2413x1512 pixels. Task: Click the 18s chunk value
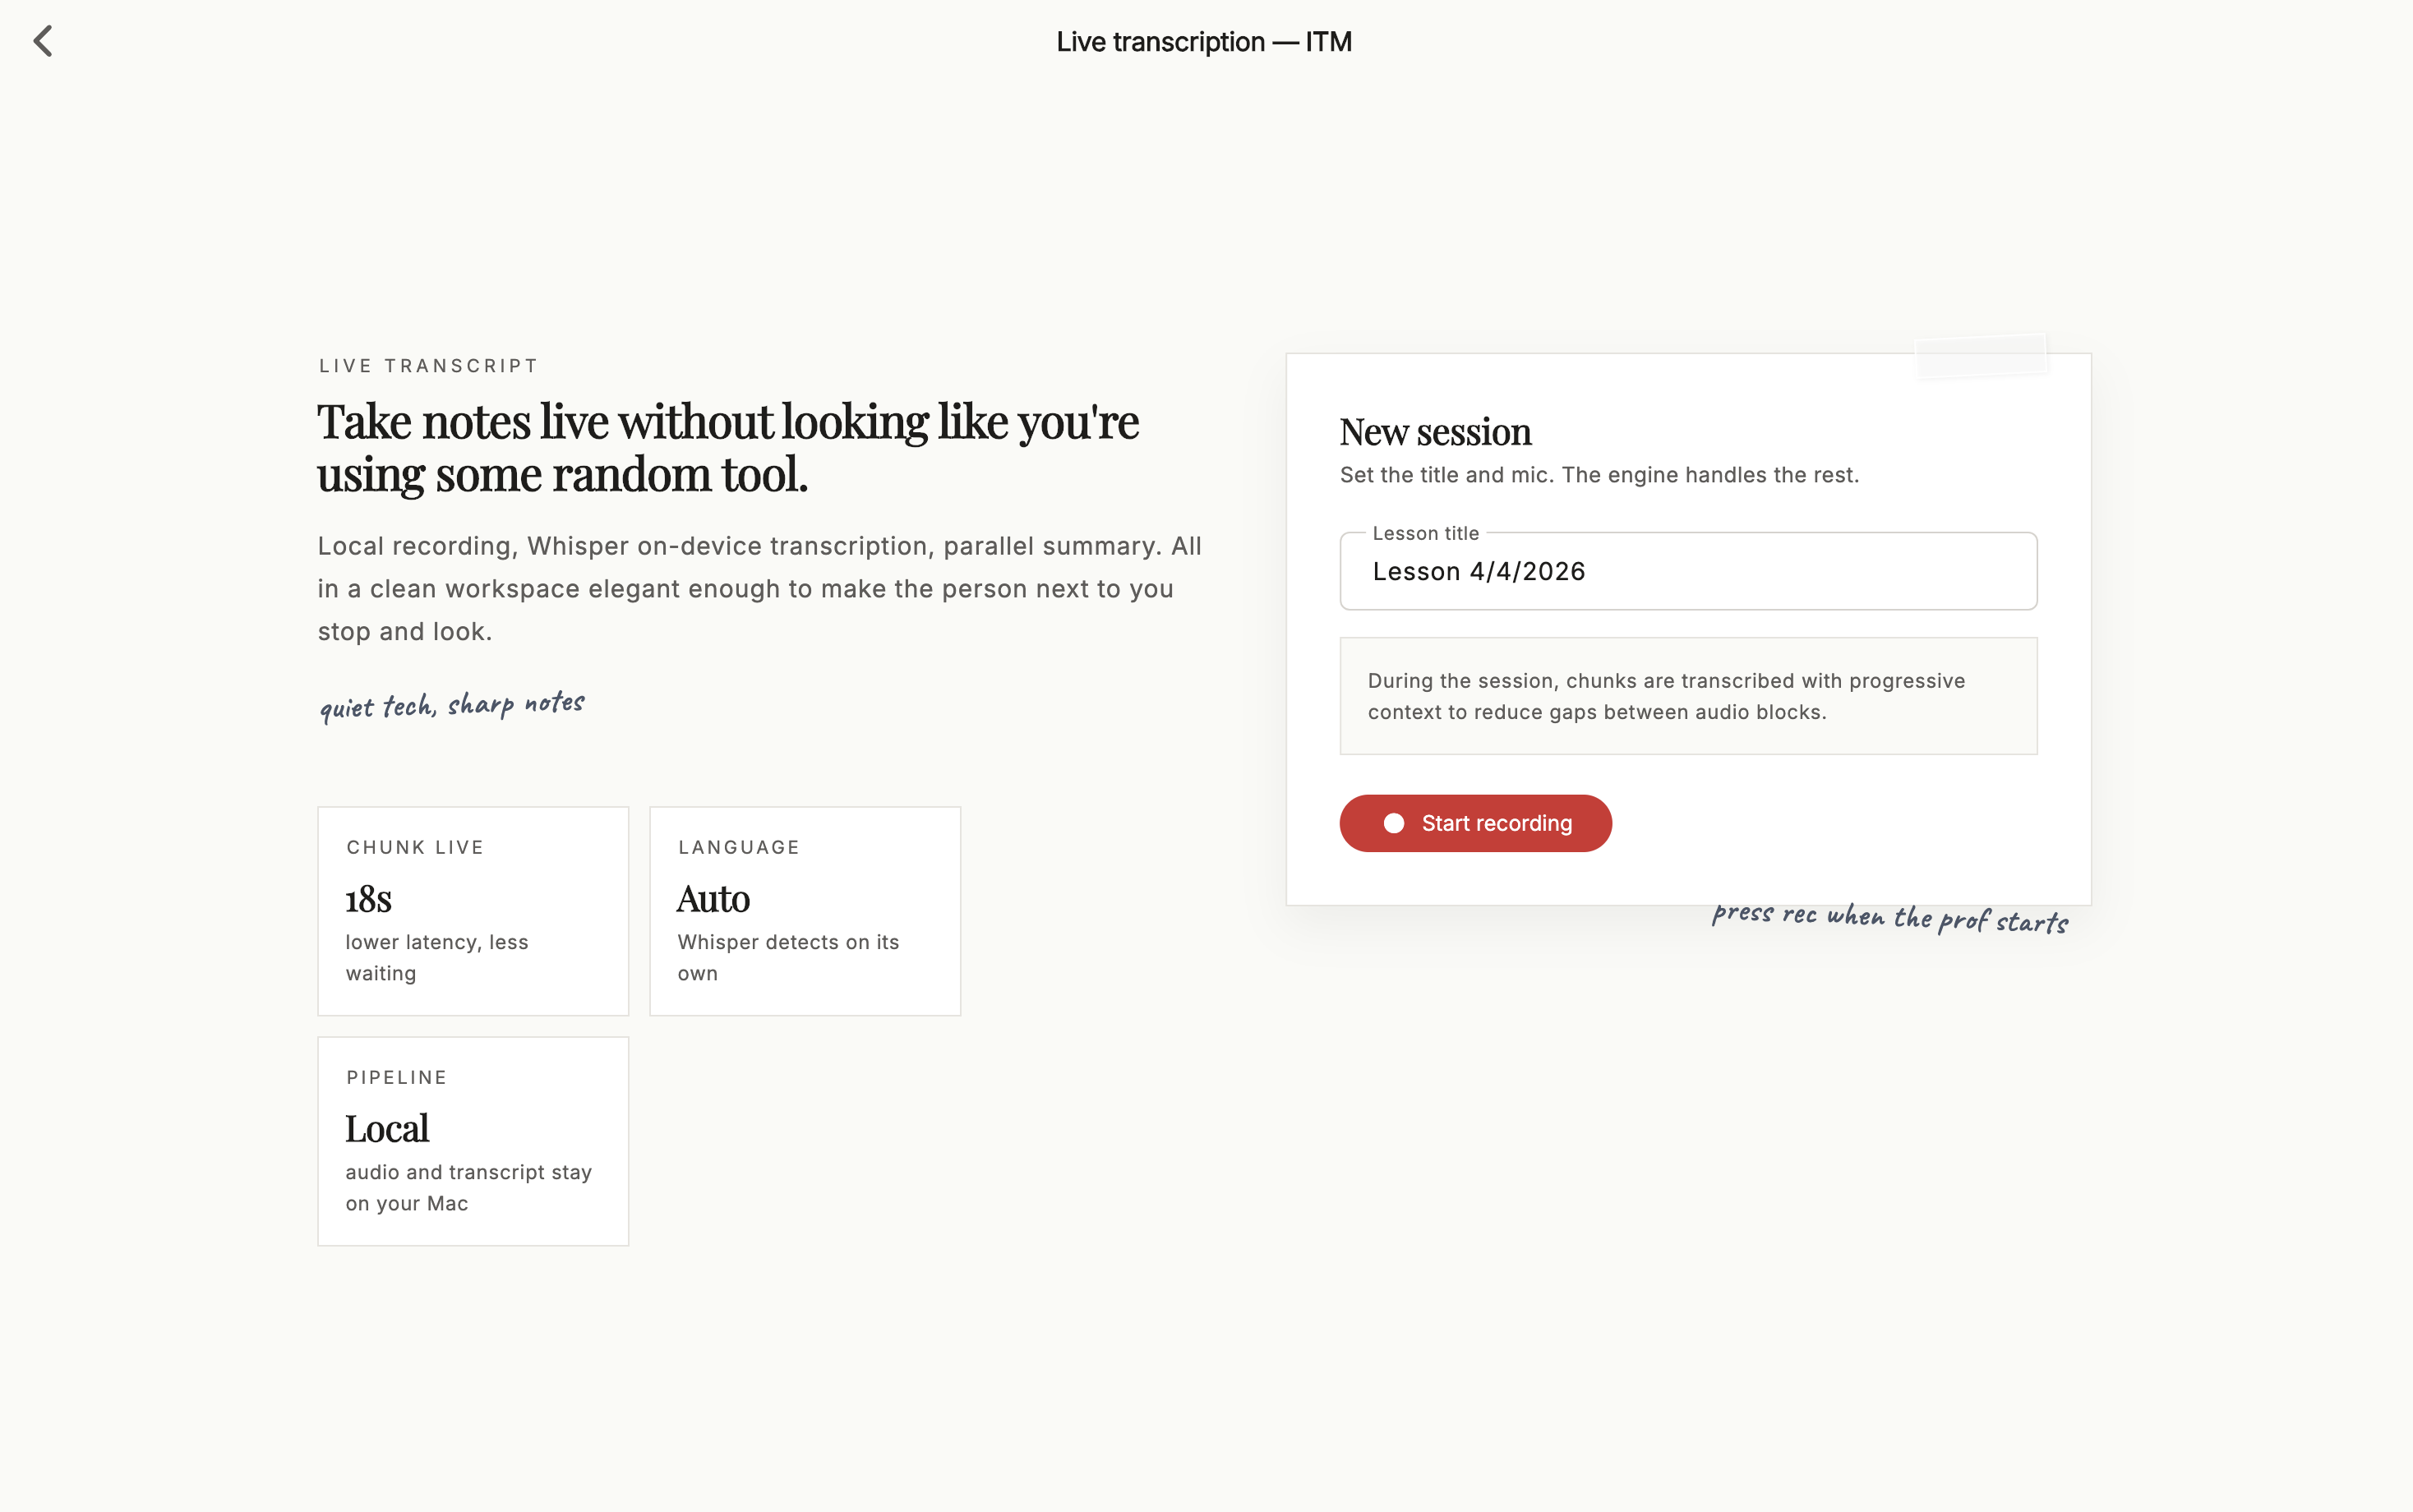coord(369,899)
